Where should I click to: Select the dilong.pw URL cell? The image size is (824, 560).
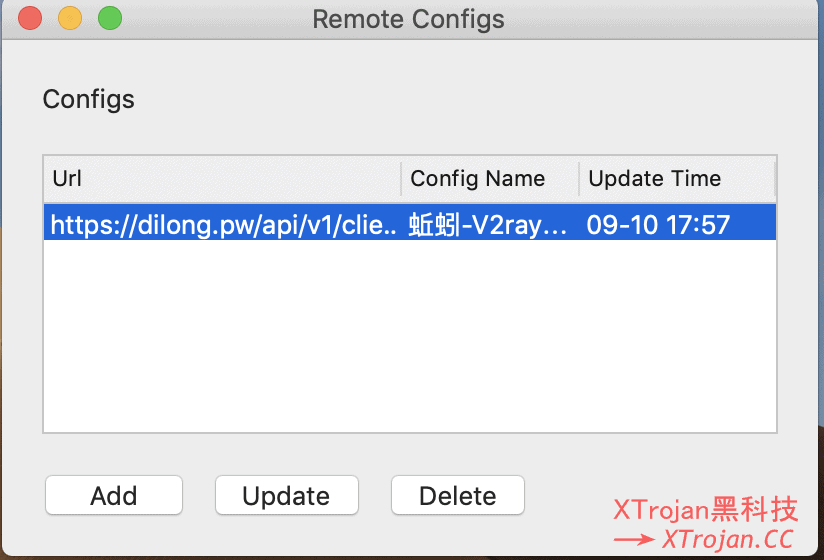pyautogui.click(x=223, y=225)
